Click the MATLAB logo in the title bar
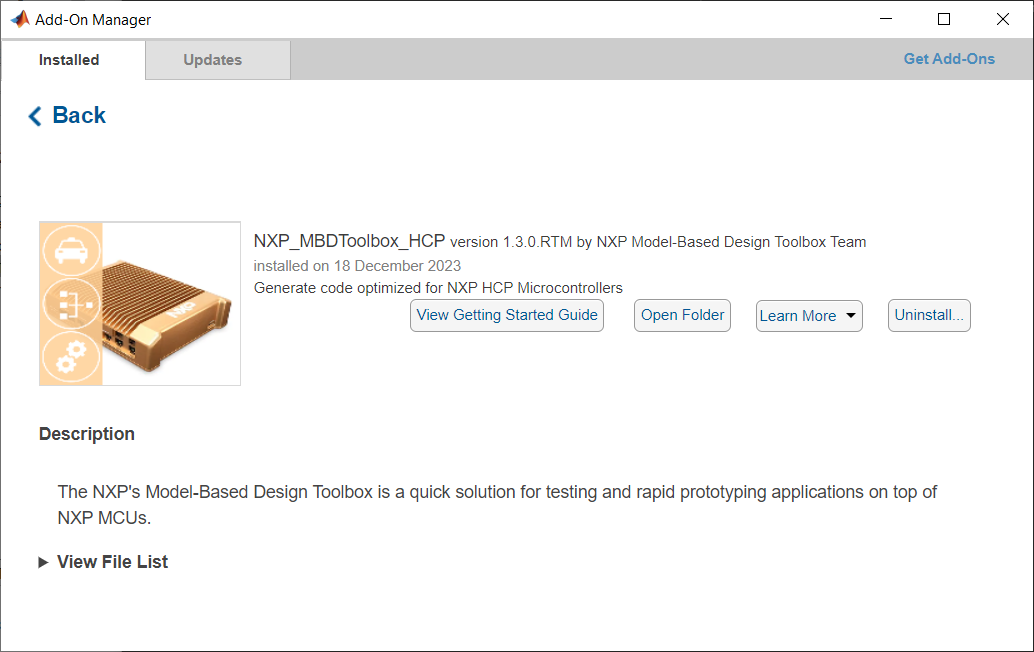1034x652 pixels. coord(18,18)
